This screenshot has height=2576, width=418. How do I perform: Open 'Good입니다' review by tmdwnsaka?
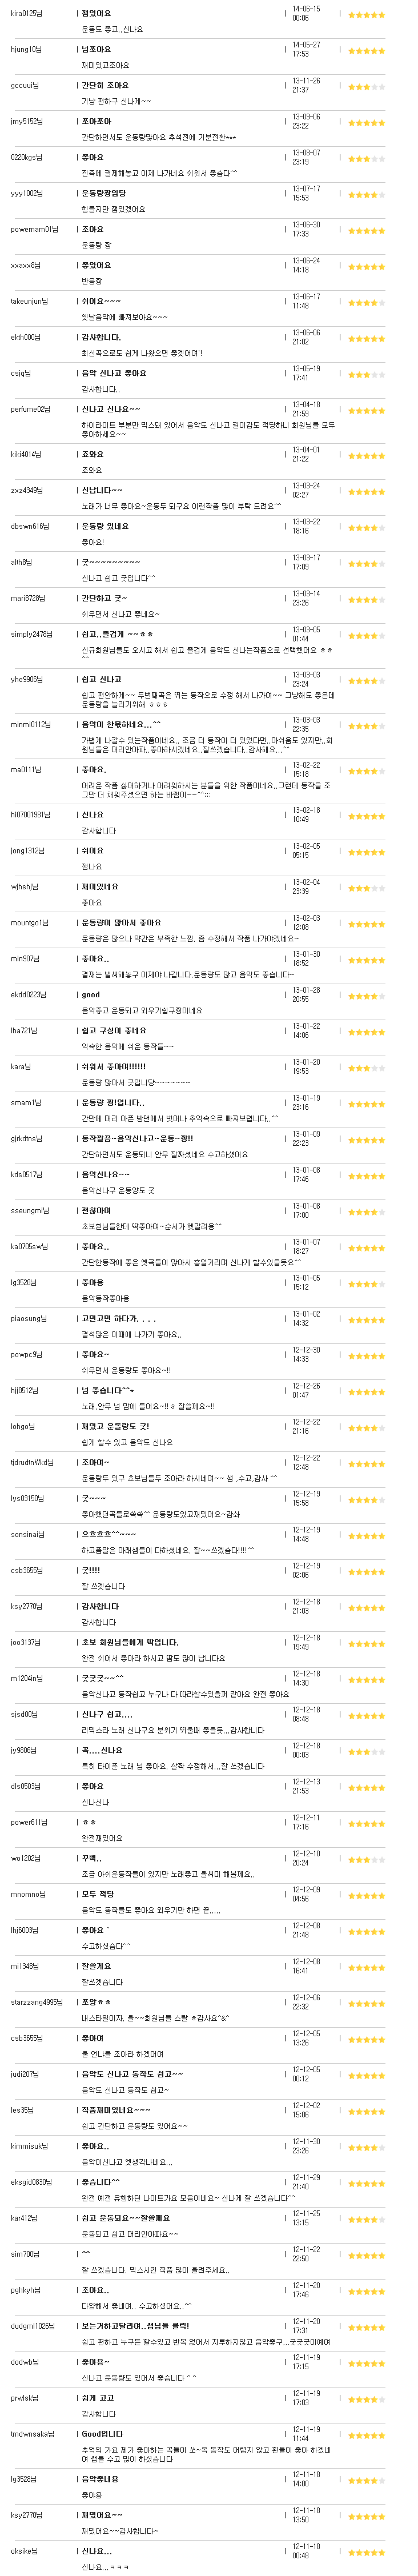tap(103, 2434)
